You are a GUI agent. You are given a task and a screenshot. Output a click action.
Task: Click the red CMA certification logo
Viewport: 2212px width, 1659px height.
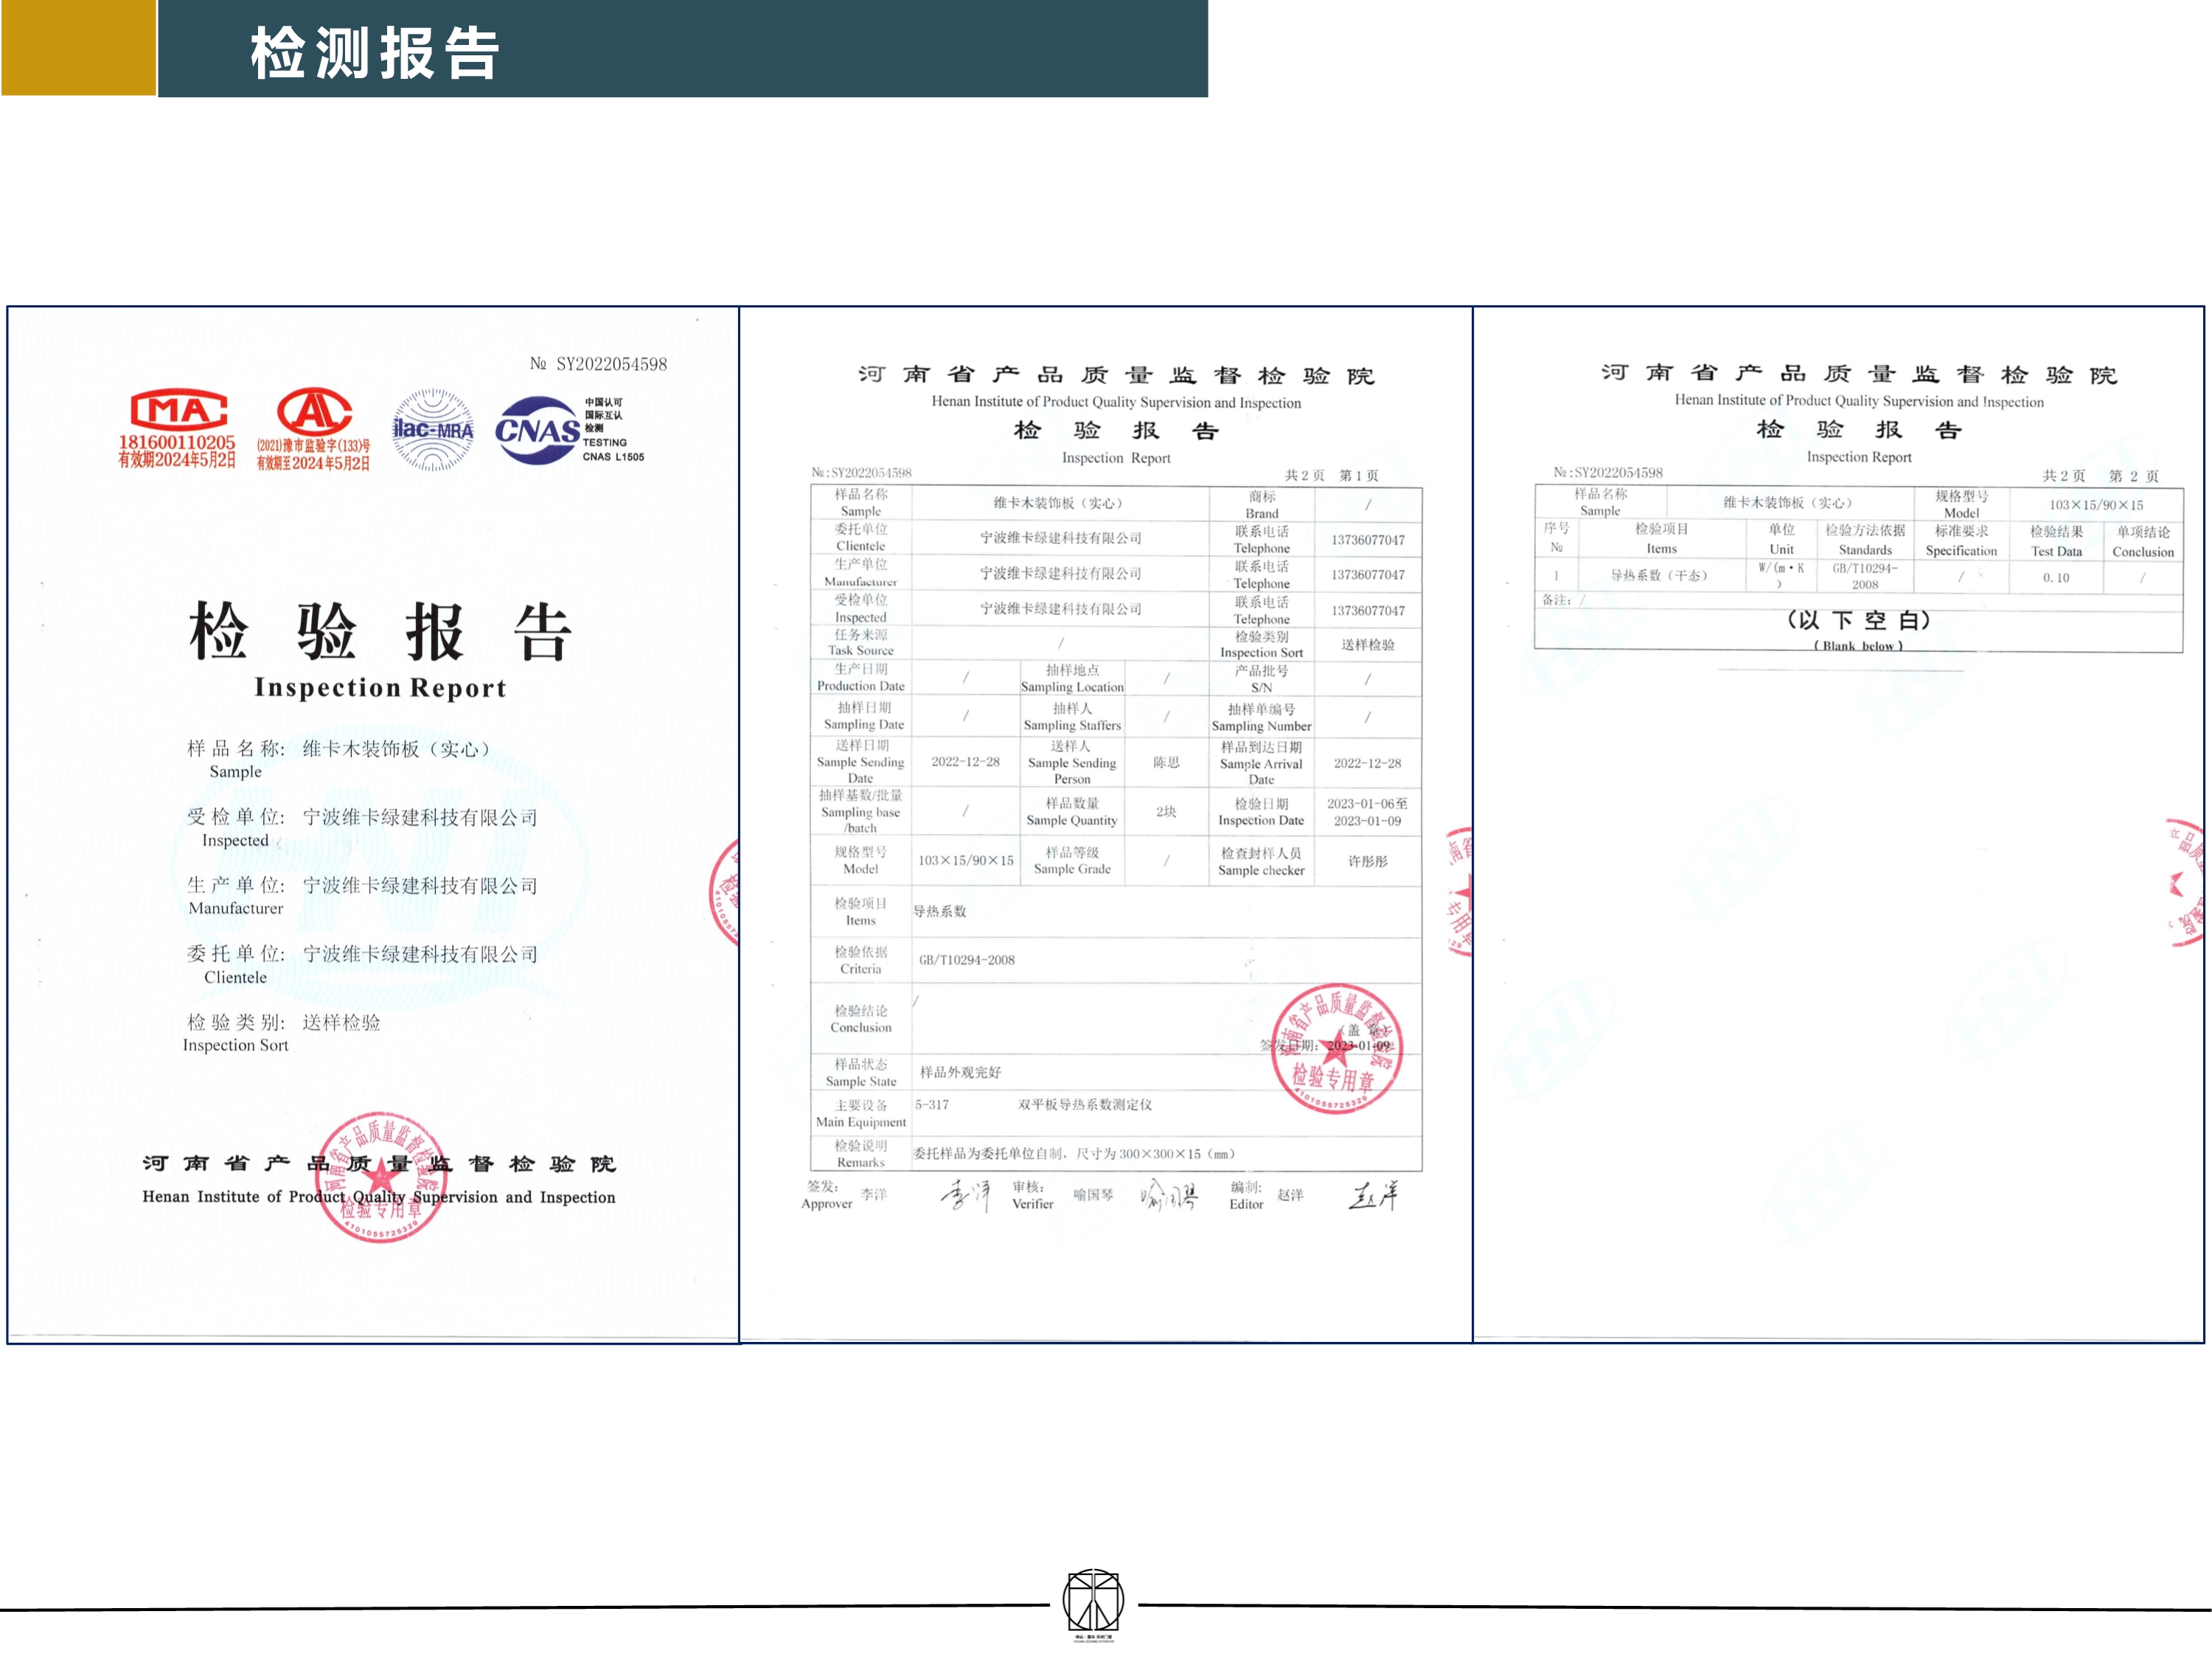179,411
